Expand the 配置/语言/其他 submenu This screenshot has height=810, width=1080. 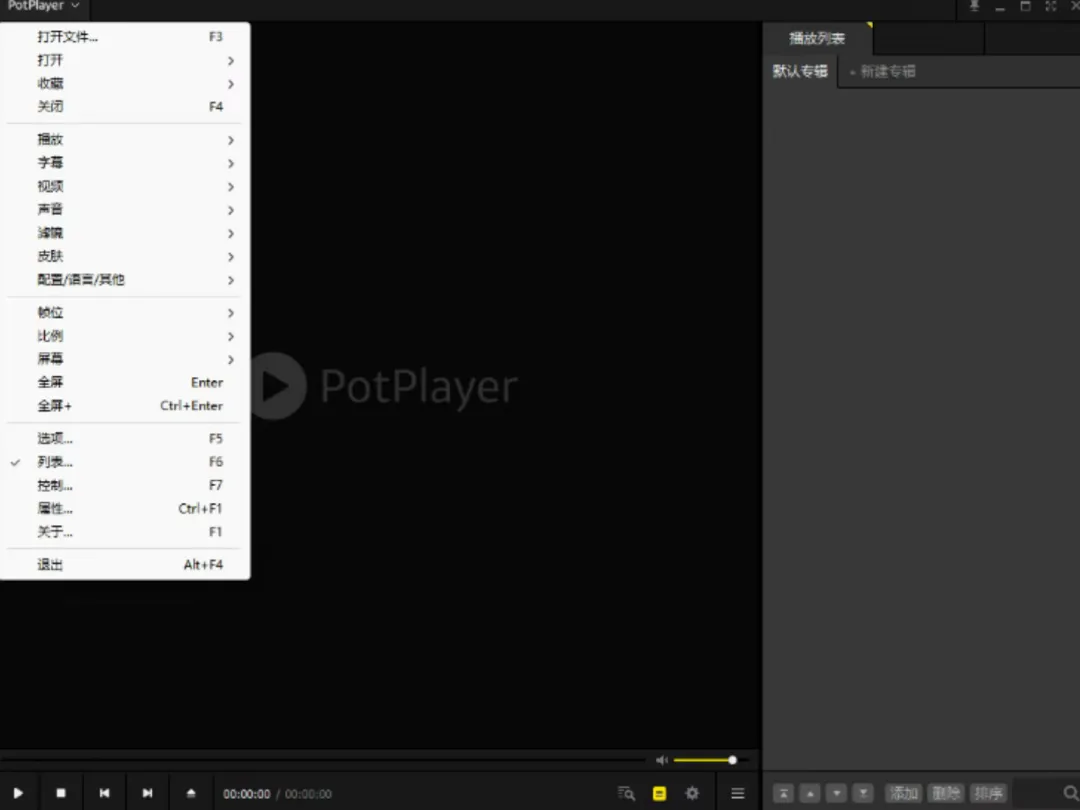(x=125, y=280)
